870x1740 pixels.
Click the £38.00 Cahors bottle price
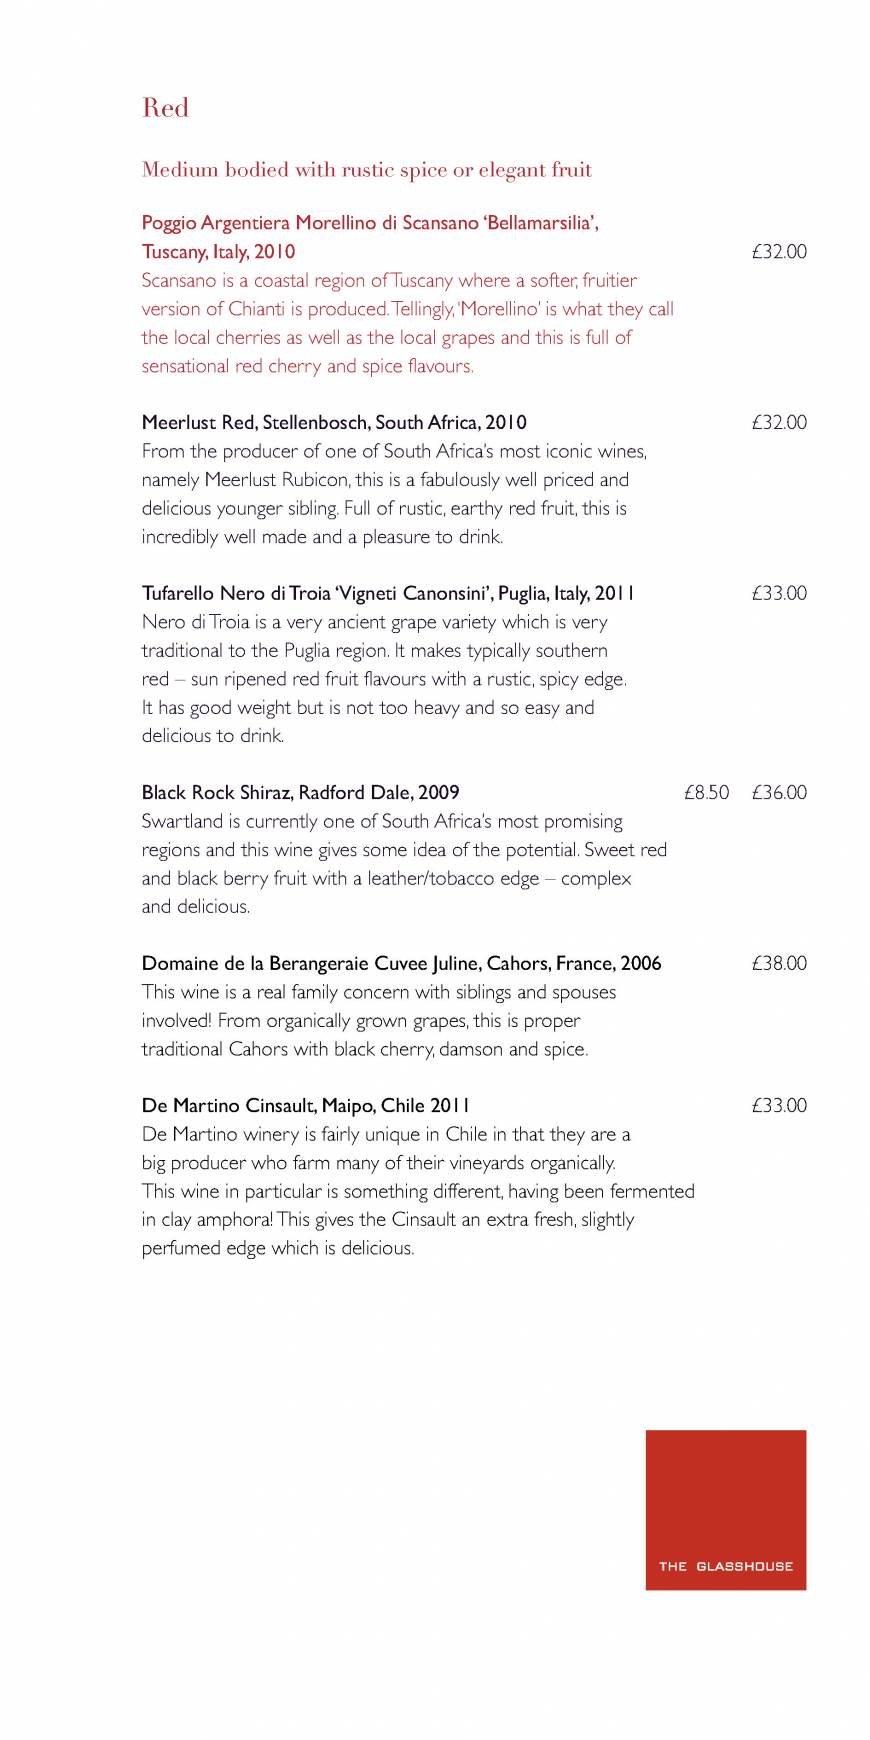tap(779, 963)
